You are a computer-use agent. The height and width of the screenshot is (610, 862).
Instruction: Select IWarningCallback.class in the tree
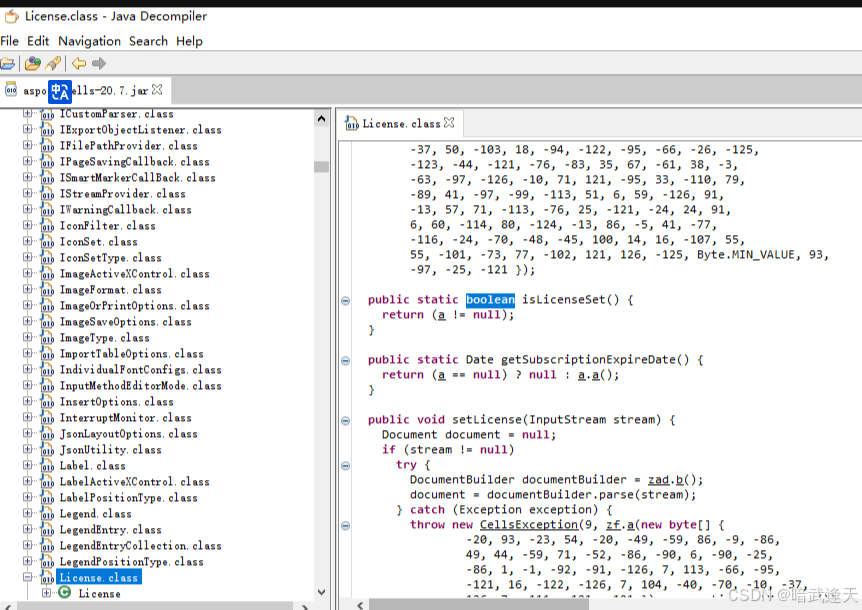tap(125, 209)
